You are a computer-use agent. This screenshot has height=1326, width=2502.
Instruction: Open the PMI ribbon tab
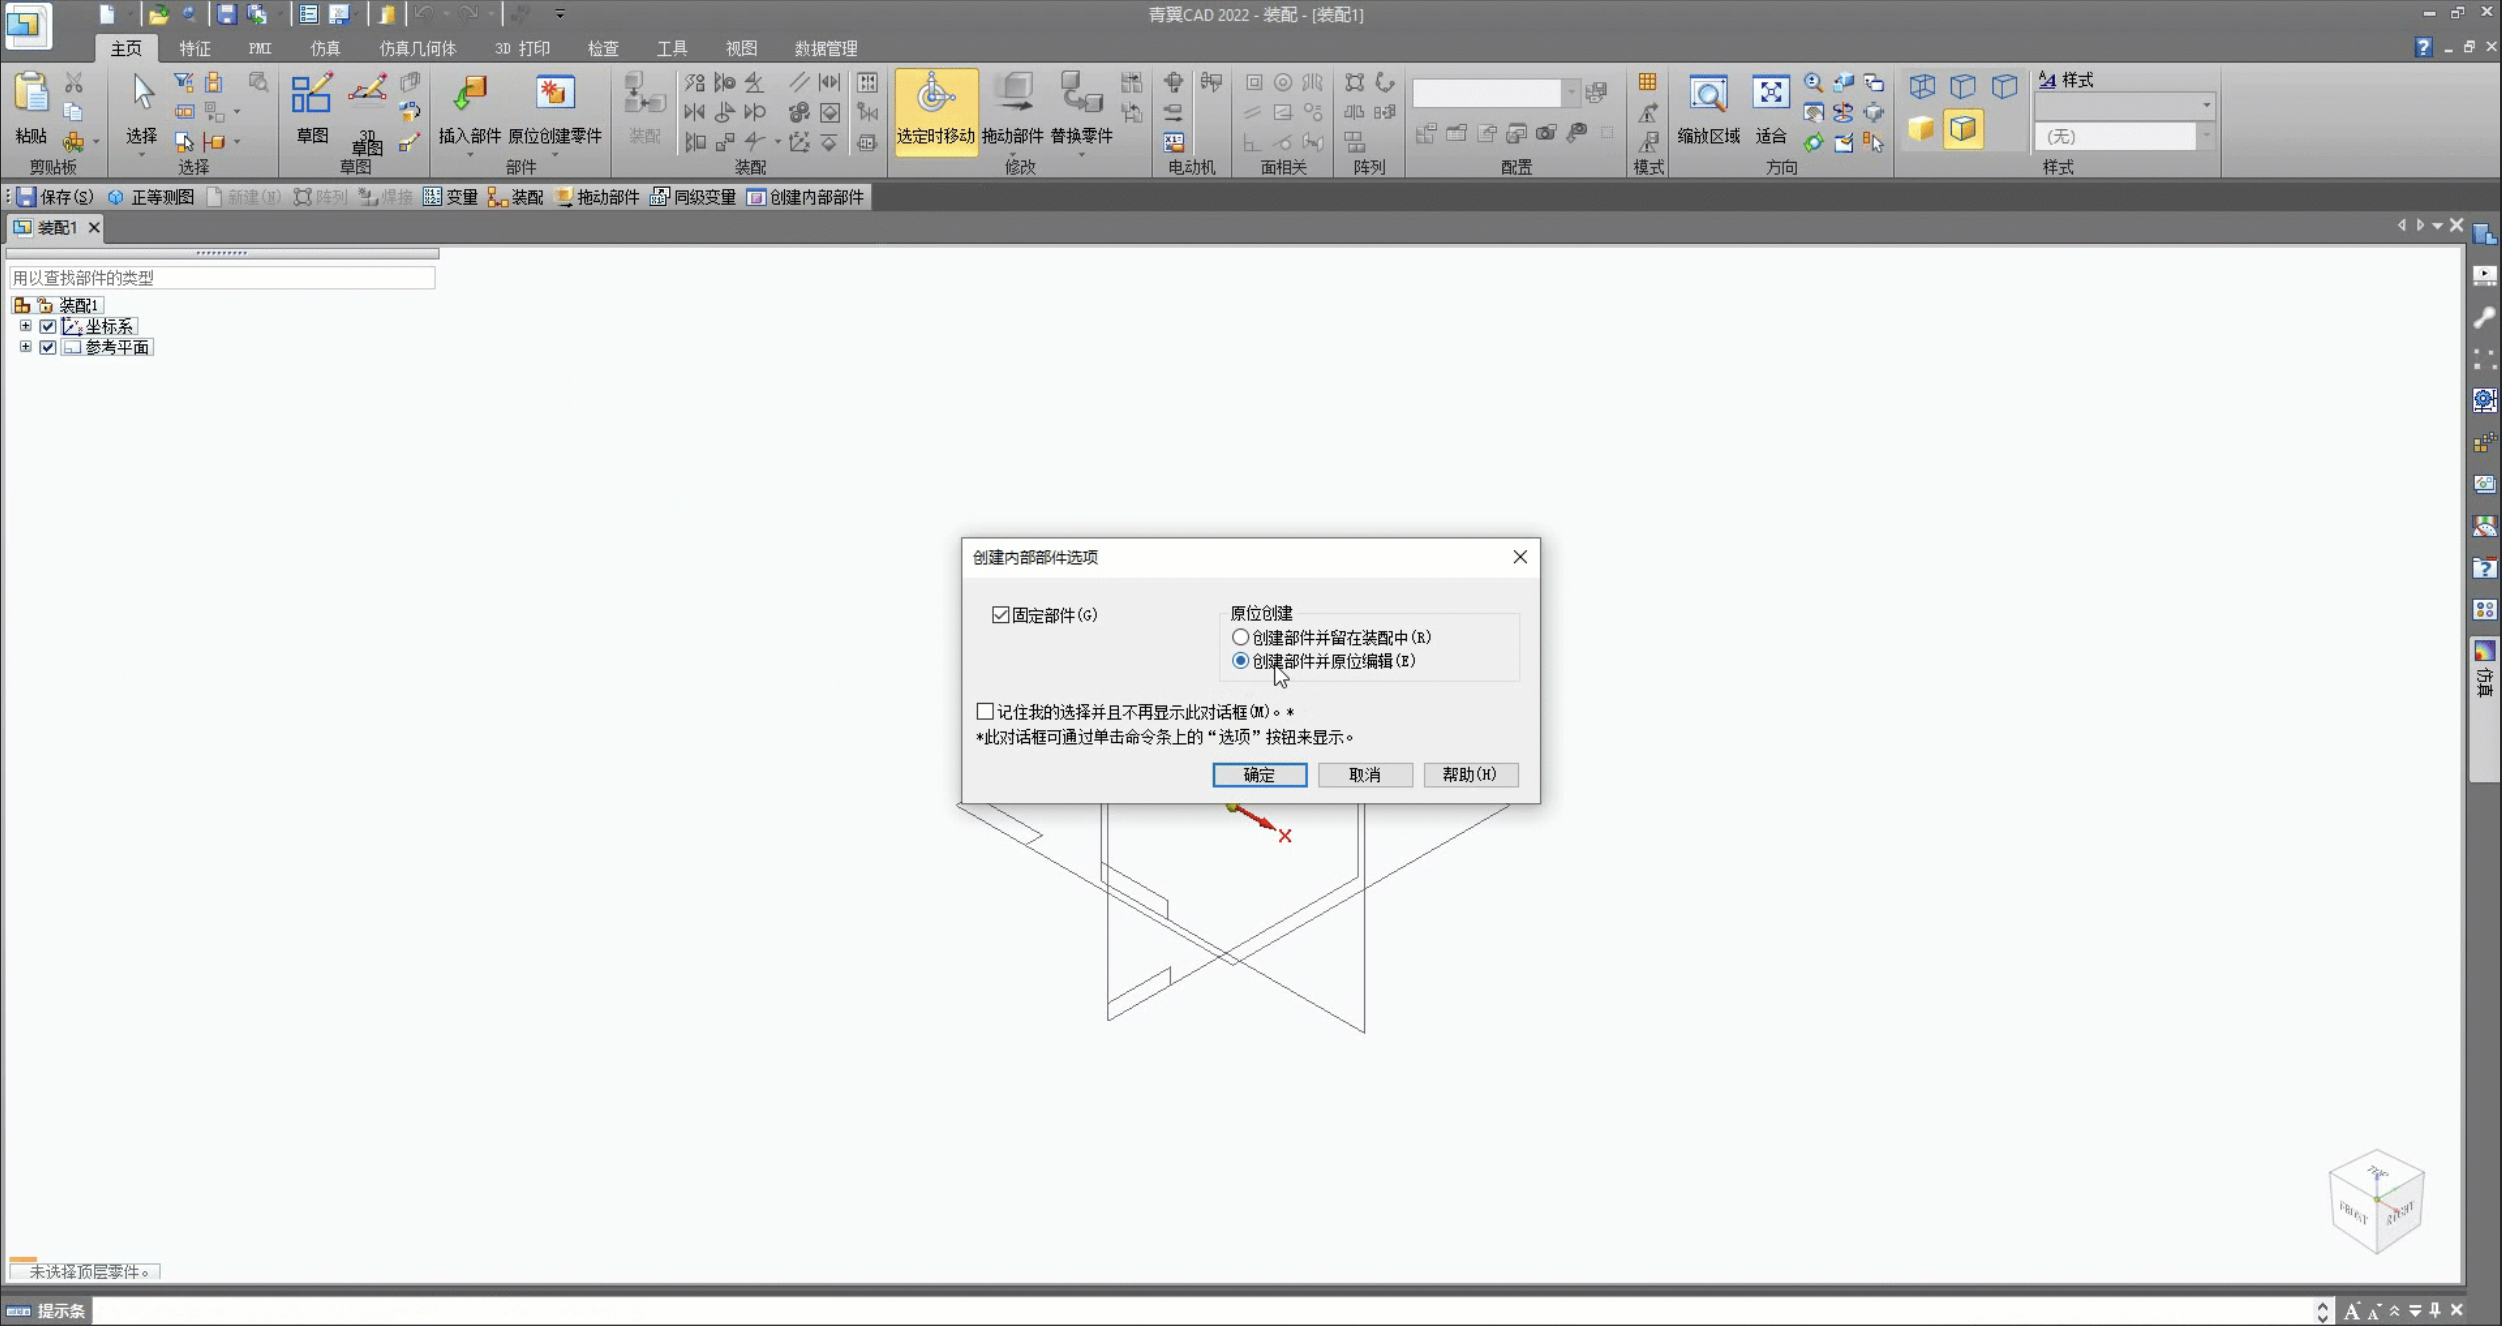click(260, 48)
